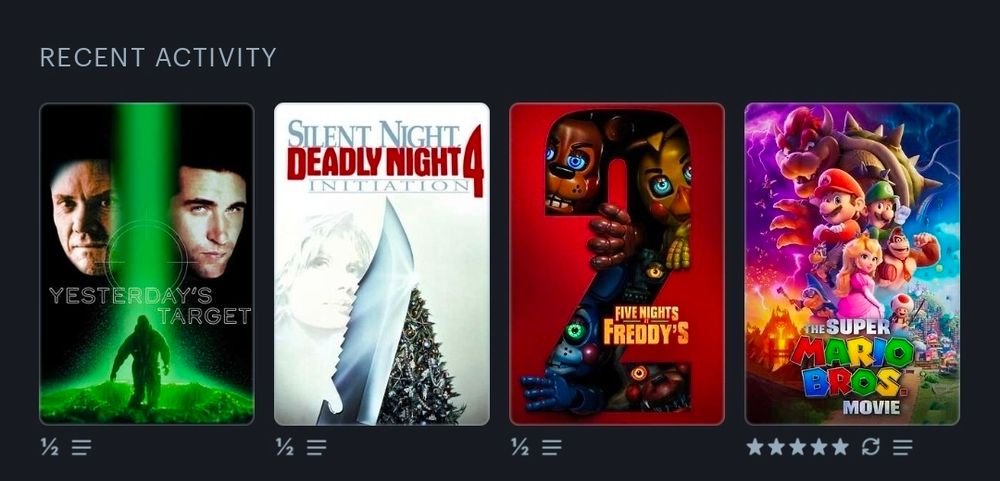Image resolution: width=1000 pixels, height=481 pixels.
Task: Open the Recent Activity section heading
Action: click(158, 57)
